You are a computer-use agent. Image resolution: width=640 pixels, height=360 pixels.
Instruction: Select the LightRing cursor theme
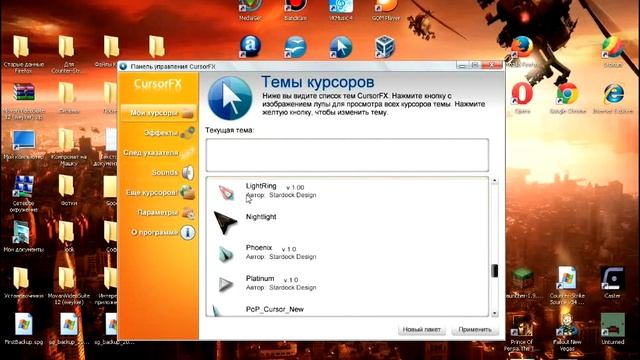coord(347,191)
